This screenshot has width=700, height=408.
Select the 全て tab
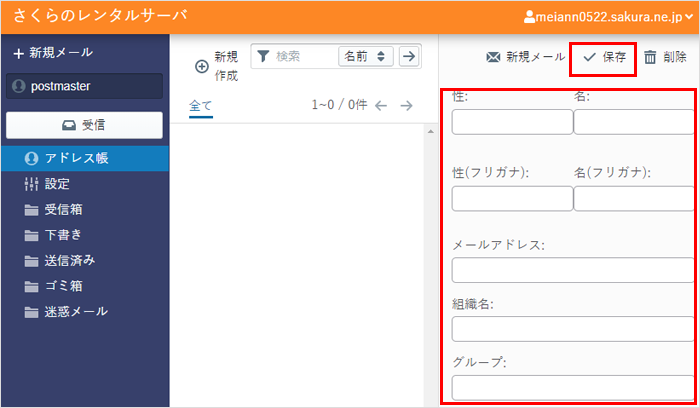point(201,106)
